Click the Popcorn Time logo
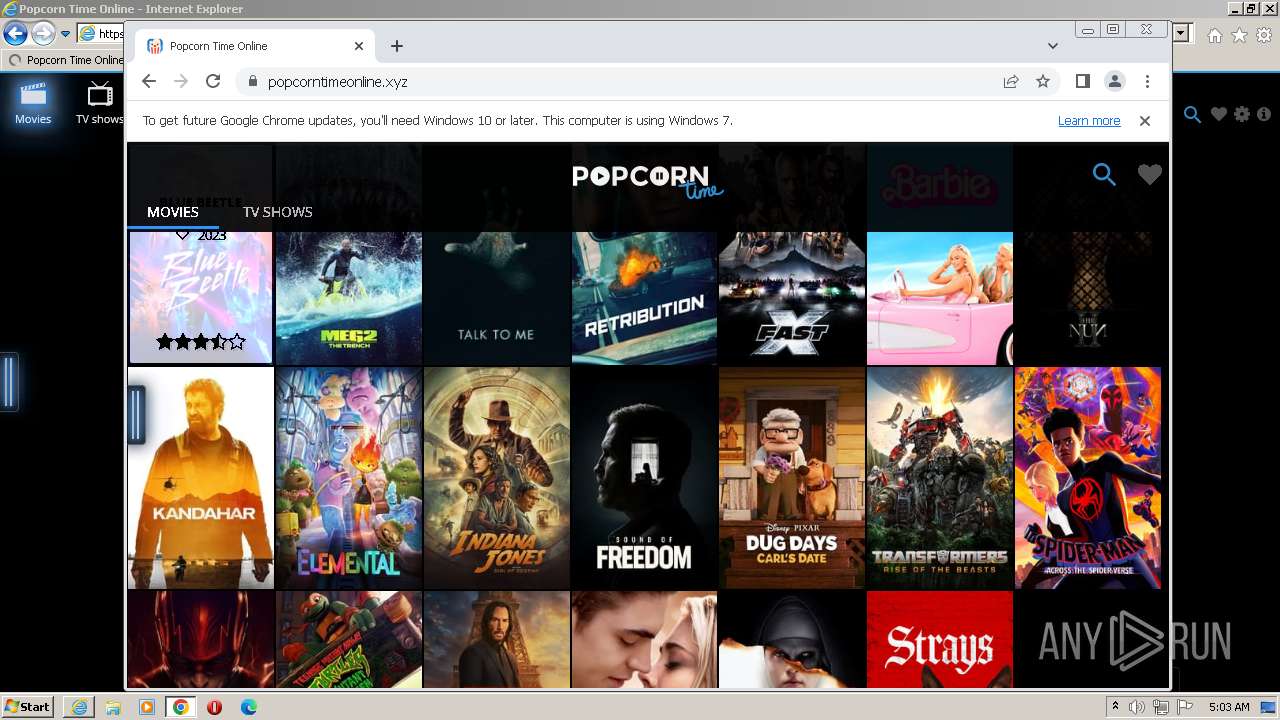The image size is (1280, 720). point(647,180)
